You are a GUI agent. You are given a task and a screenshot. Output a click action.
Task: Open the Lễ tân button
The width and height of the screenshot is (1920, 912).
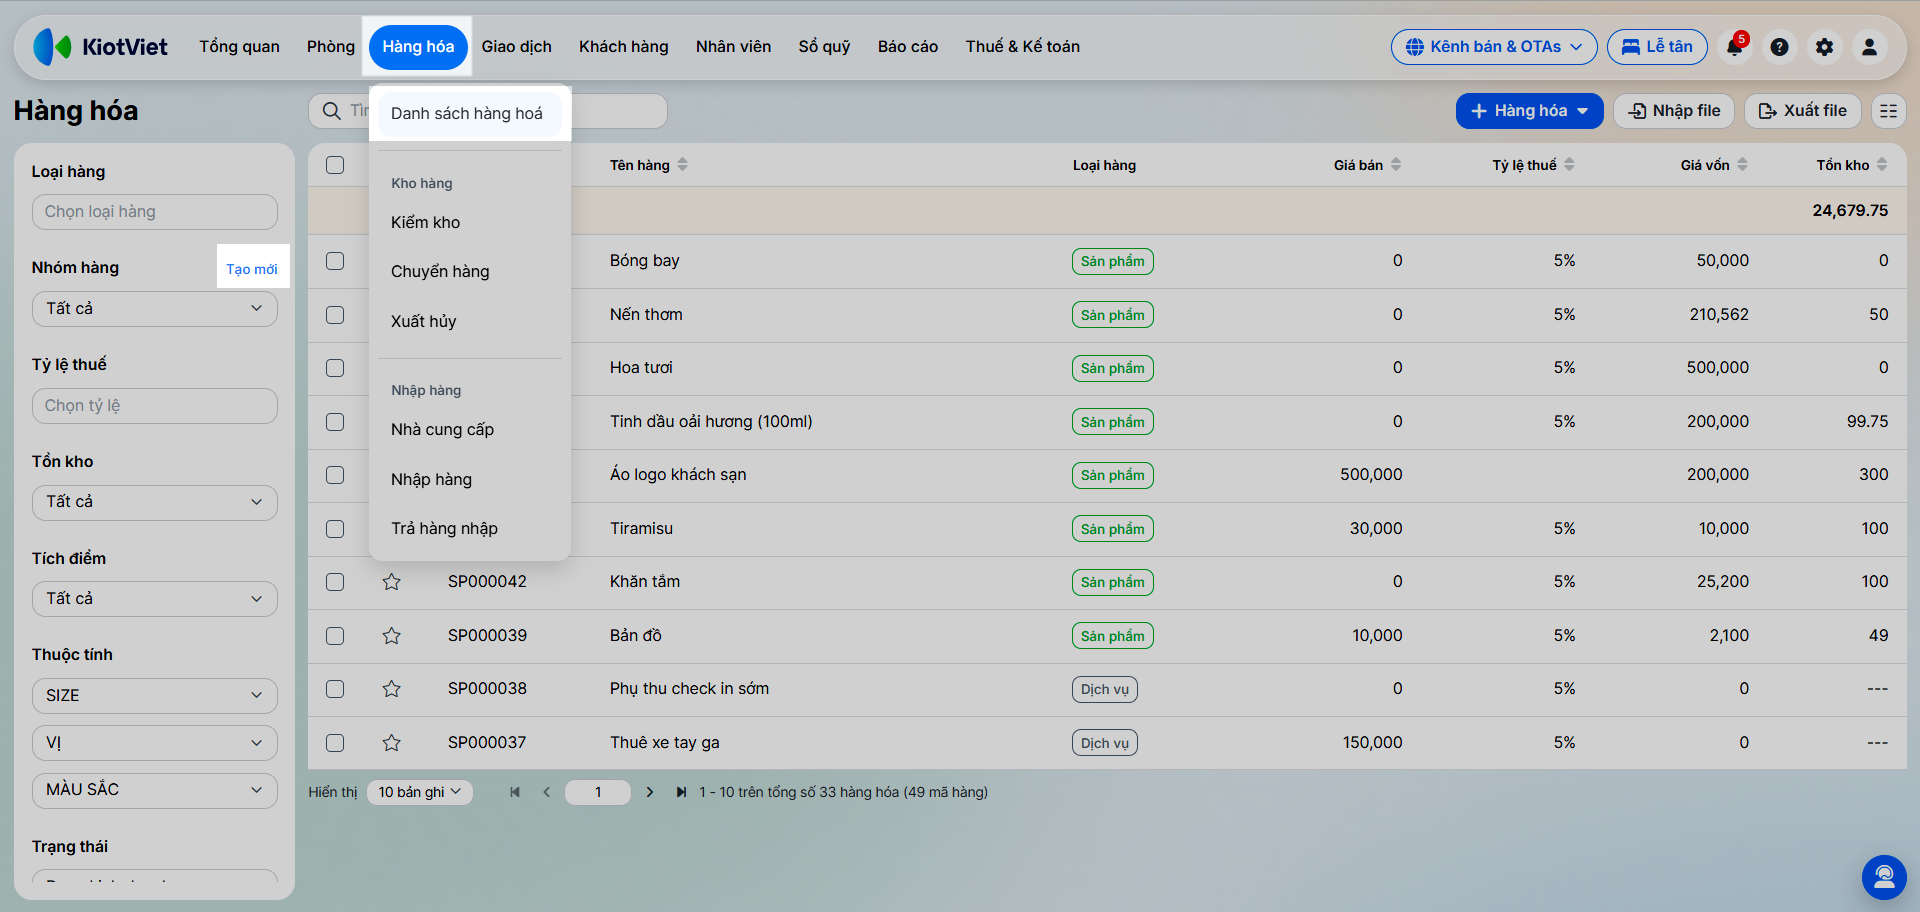1657,47
